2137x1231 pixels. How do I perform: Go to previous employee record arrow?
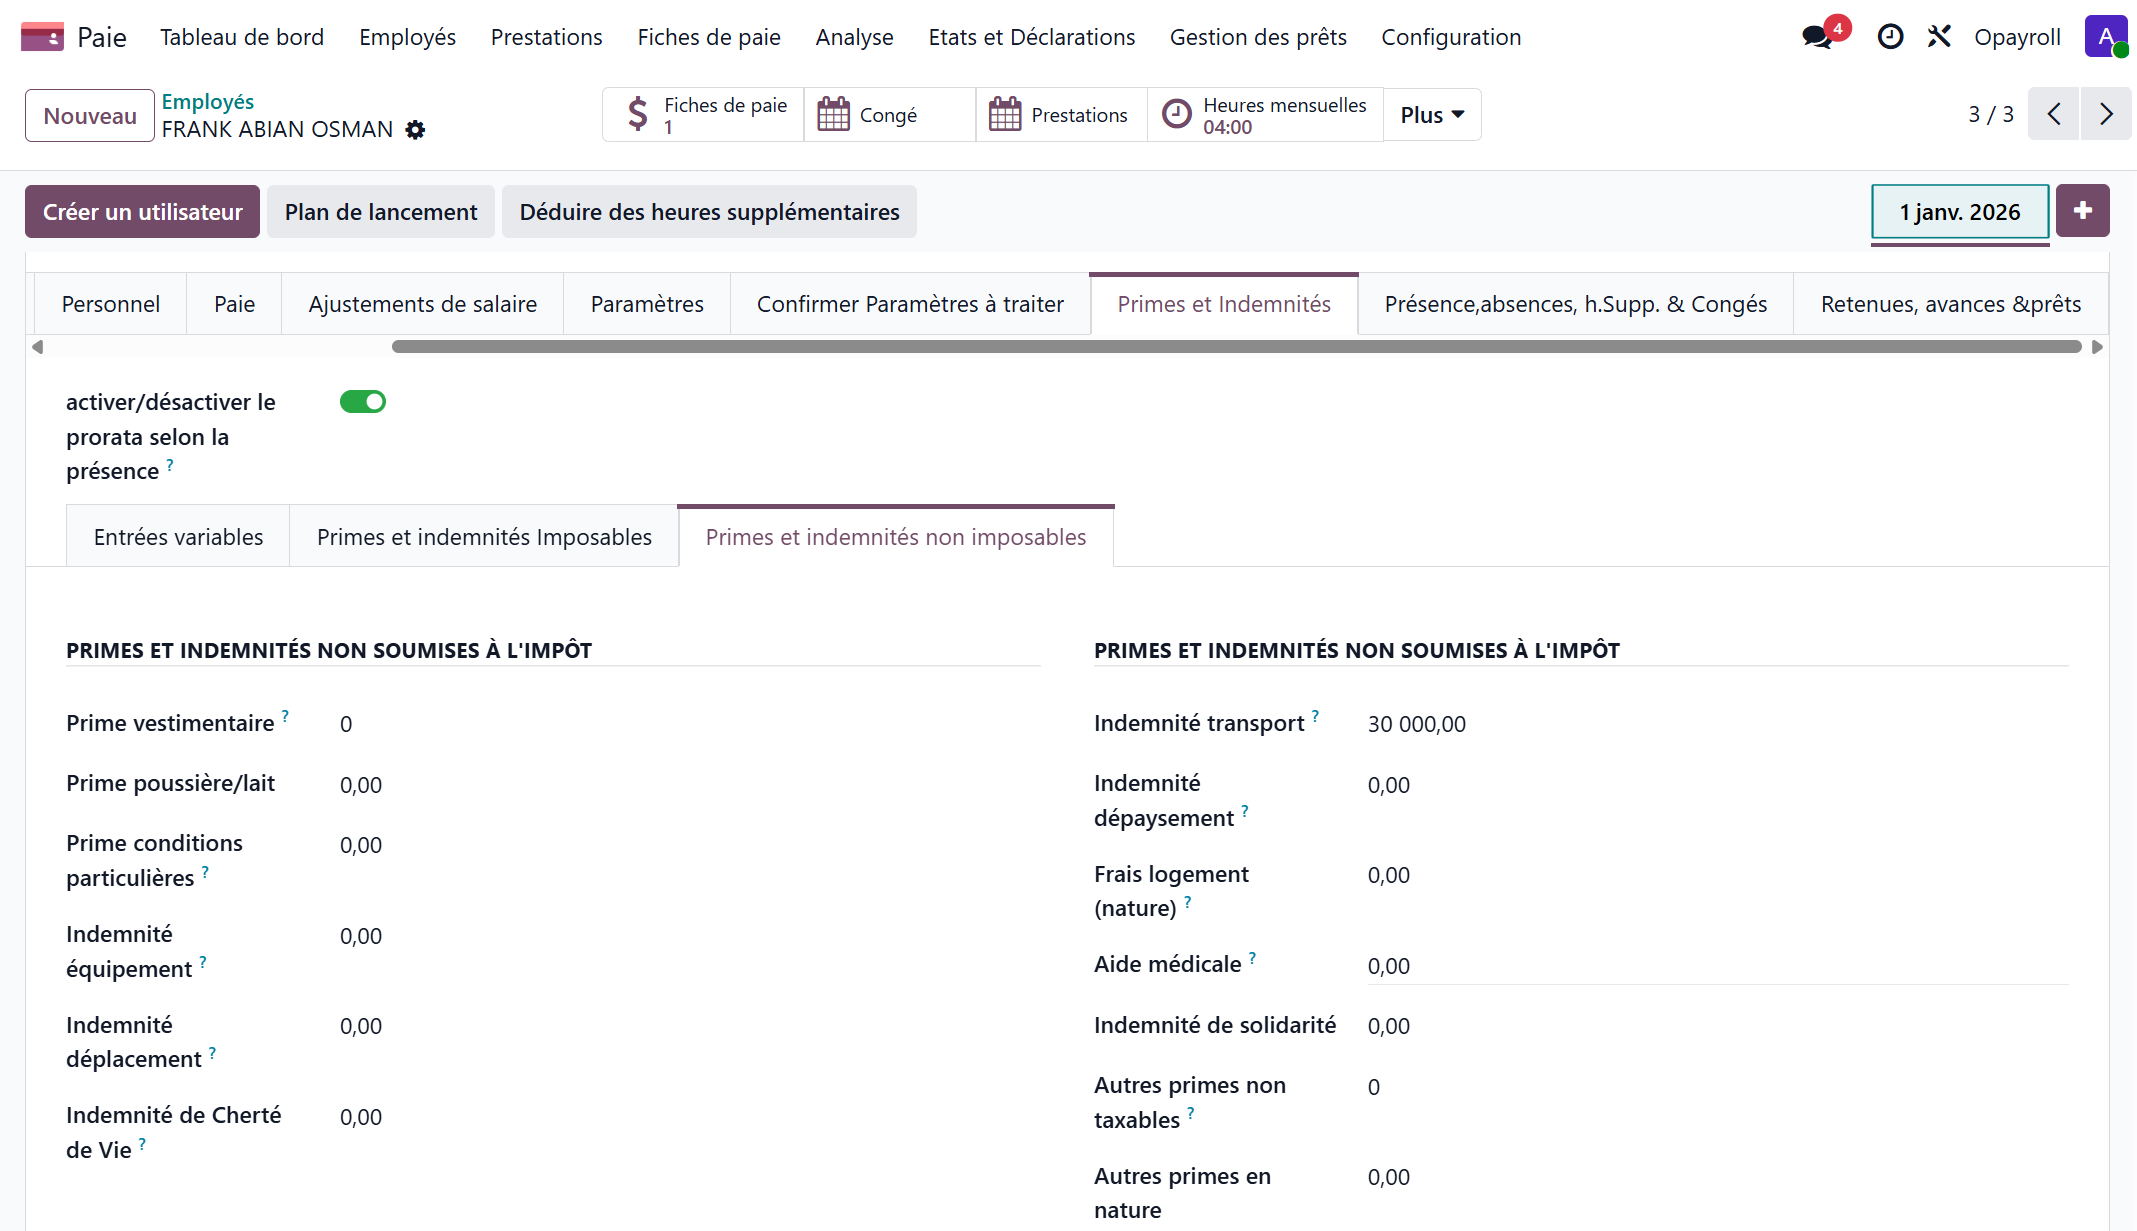(2054, 114)
